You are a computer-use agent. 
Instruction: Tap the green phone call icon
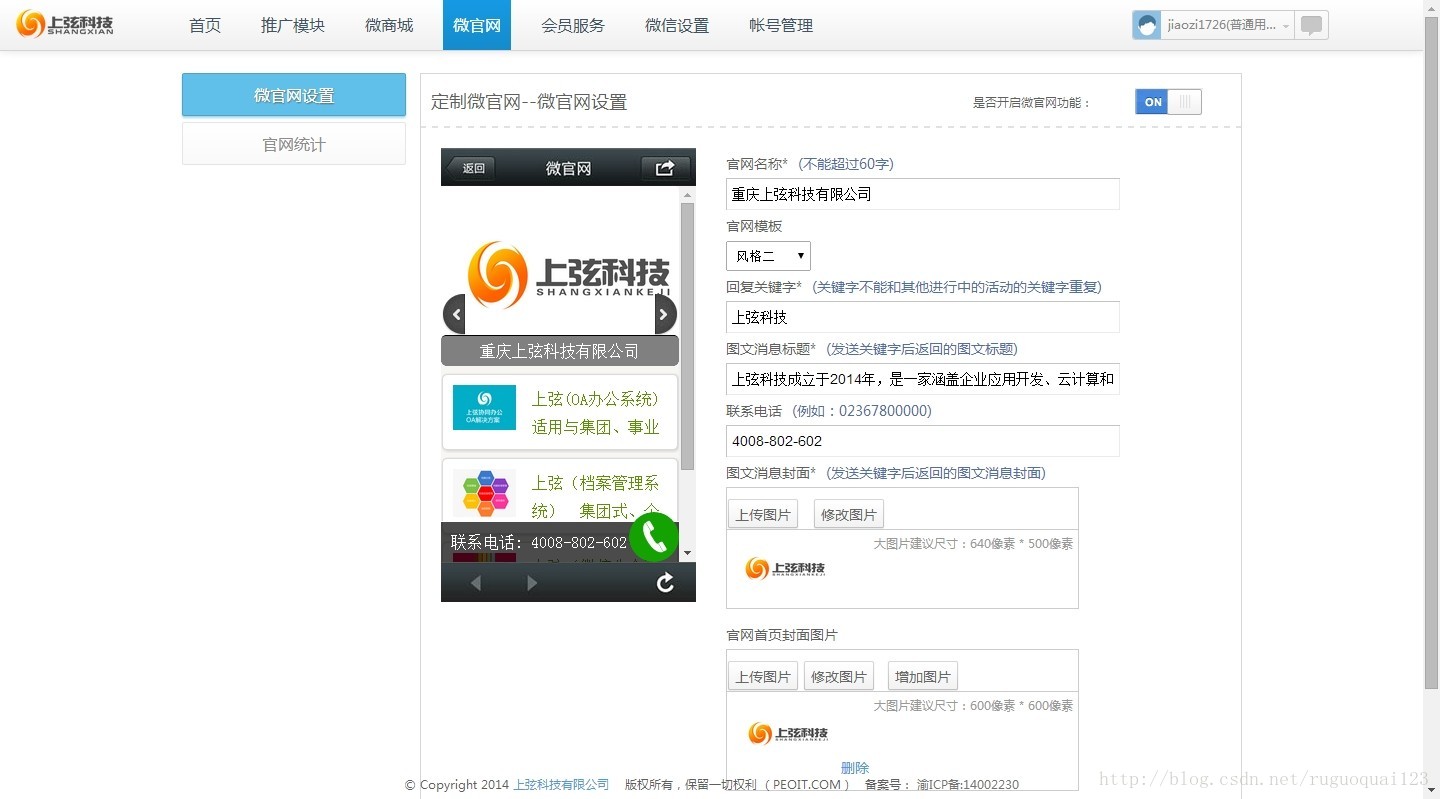point(654,537)
